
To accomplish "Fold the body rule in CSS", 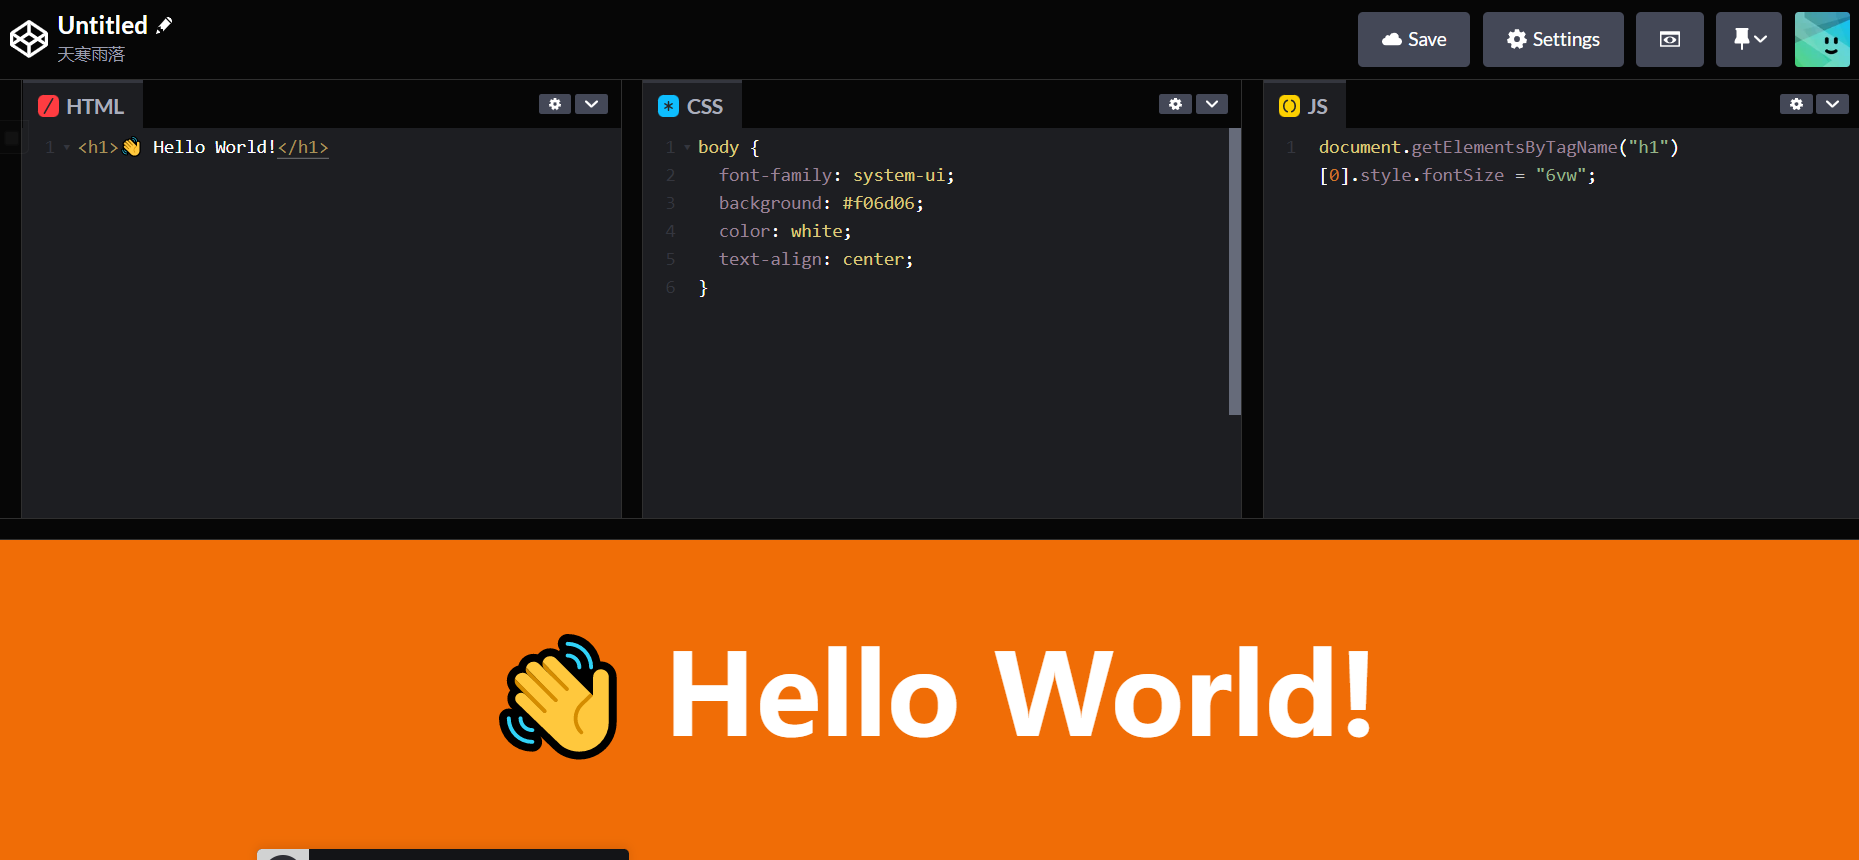I will pos(687,148).
